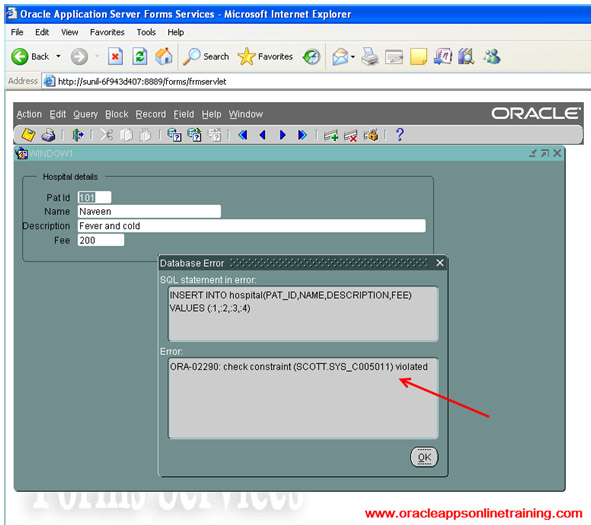
Task: Click the media music note icon
Action: pos(442,57)
